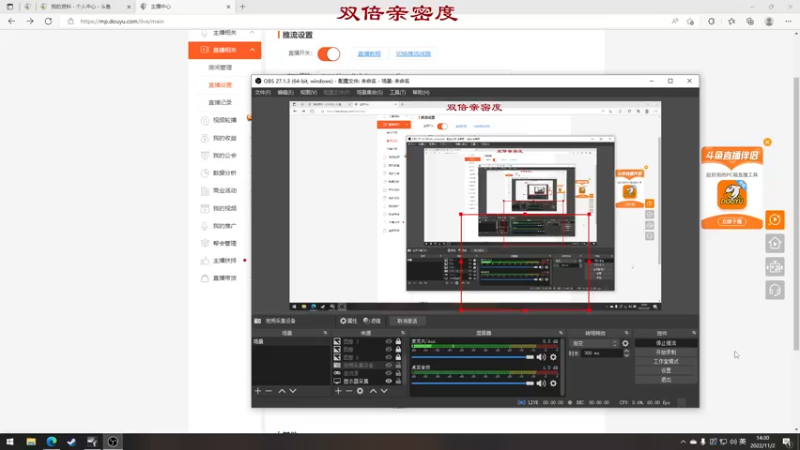Open 麦克风/Aux audio settings gear
This screenshot has height=450, width=800.
tap(553, 357)
